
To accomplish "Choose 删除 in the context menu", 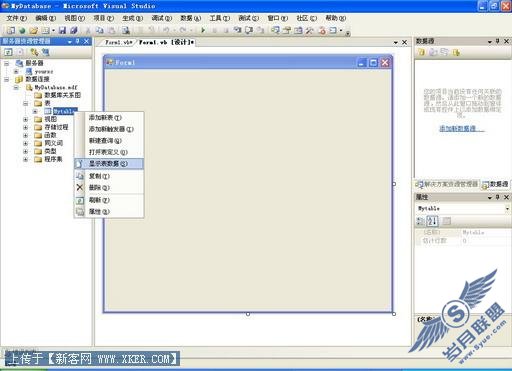I will coord(109,188).
